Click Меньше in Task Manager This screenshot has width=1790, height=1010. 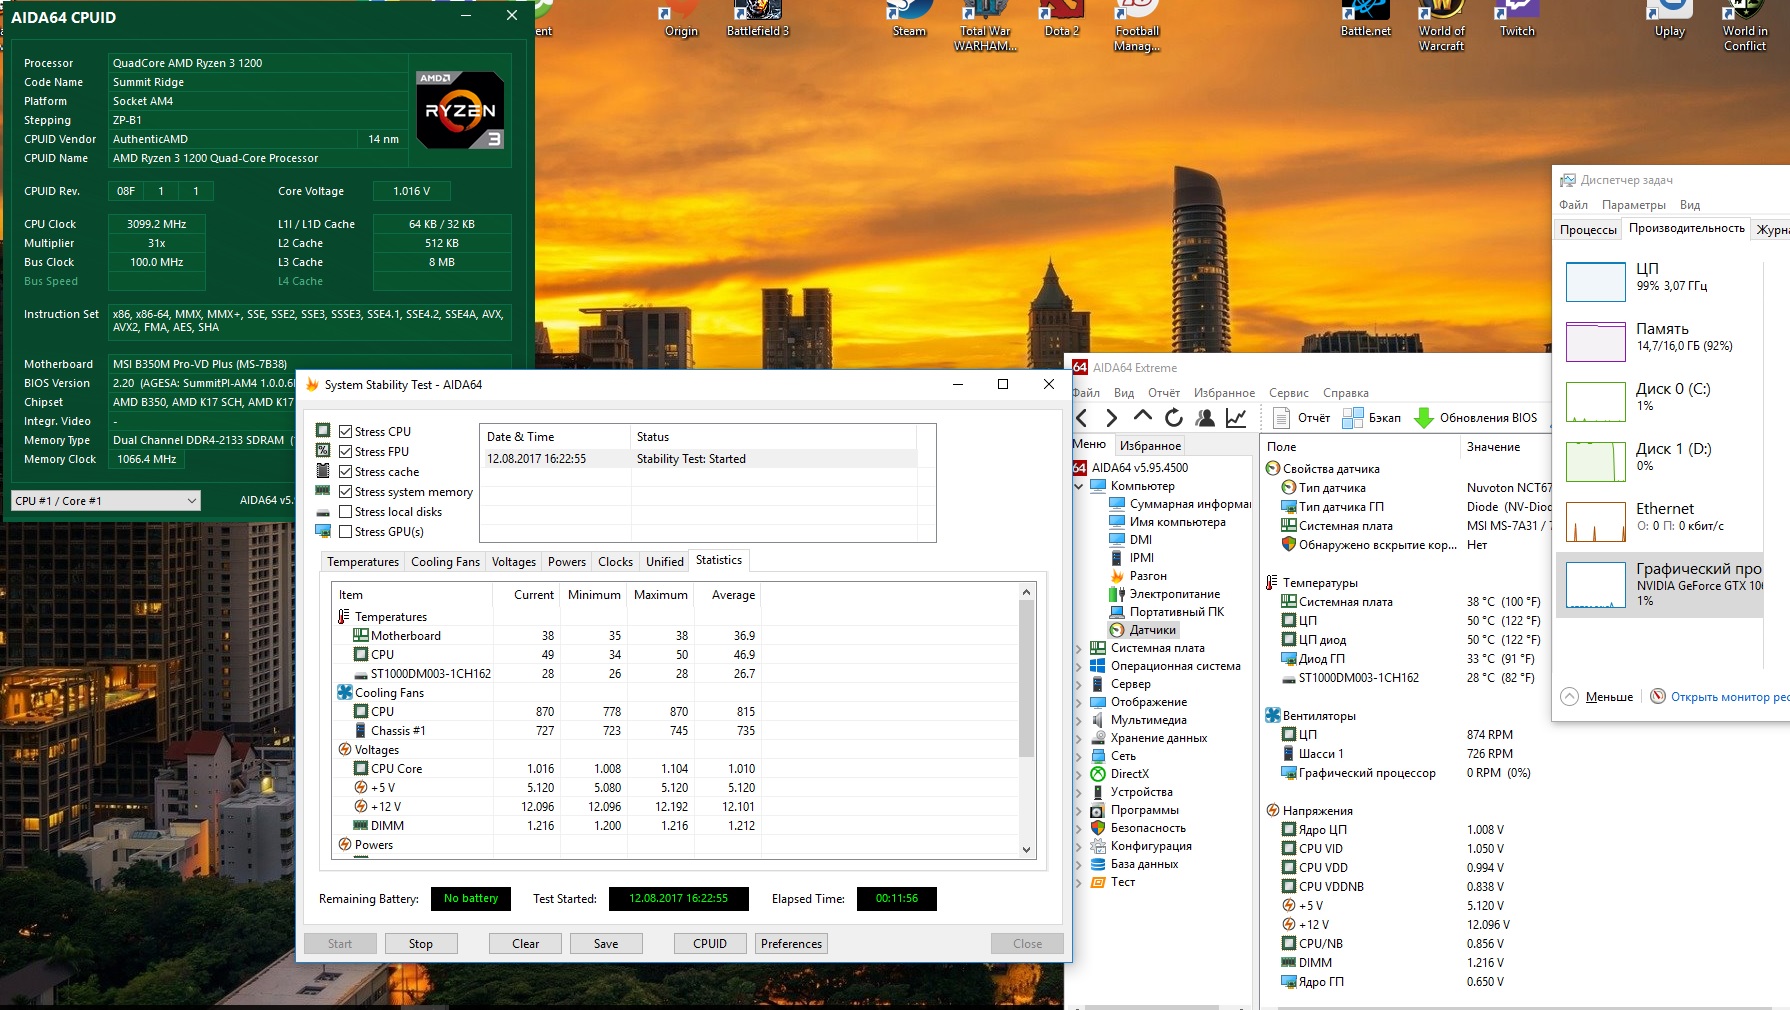click(x=1597, y=697)
